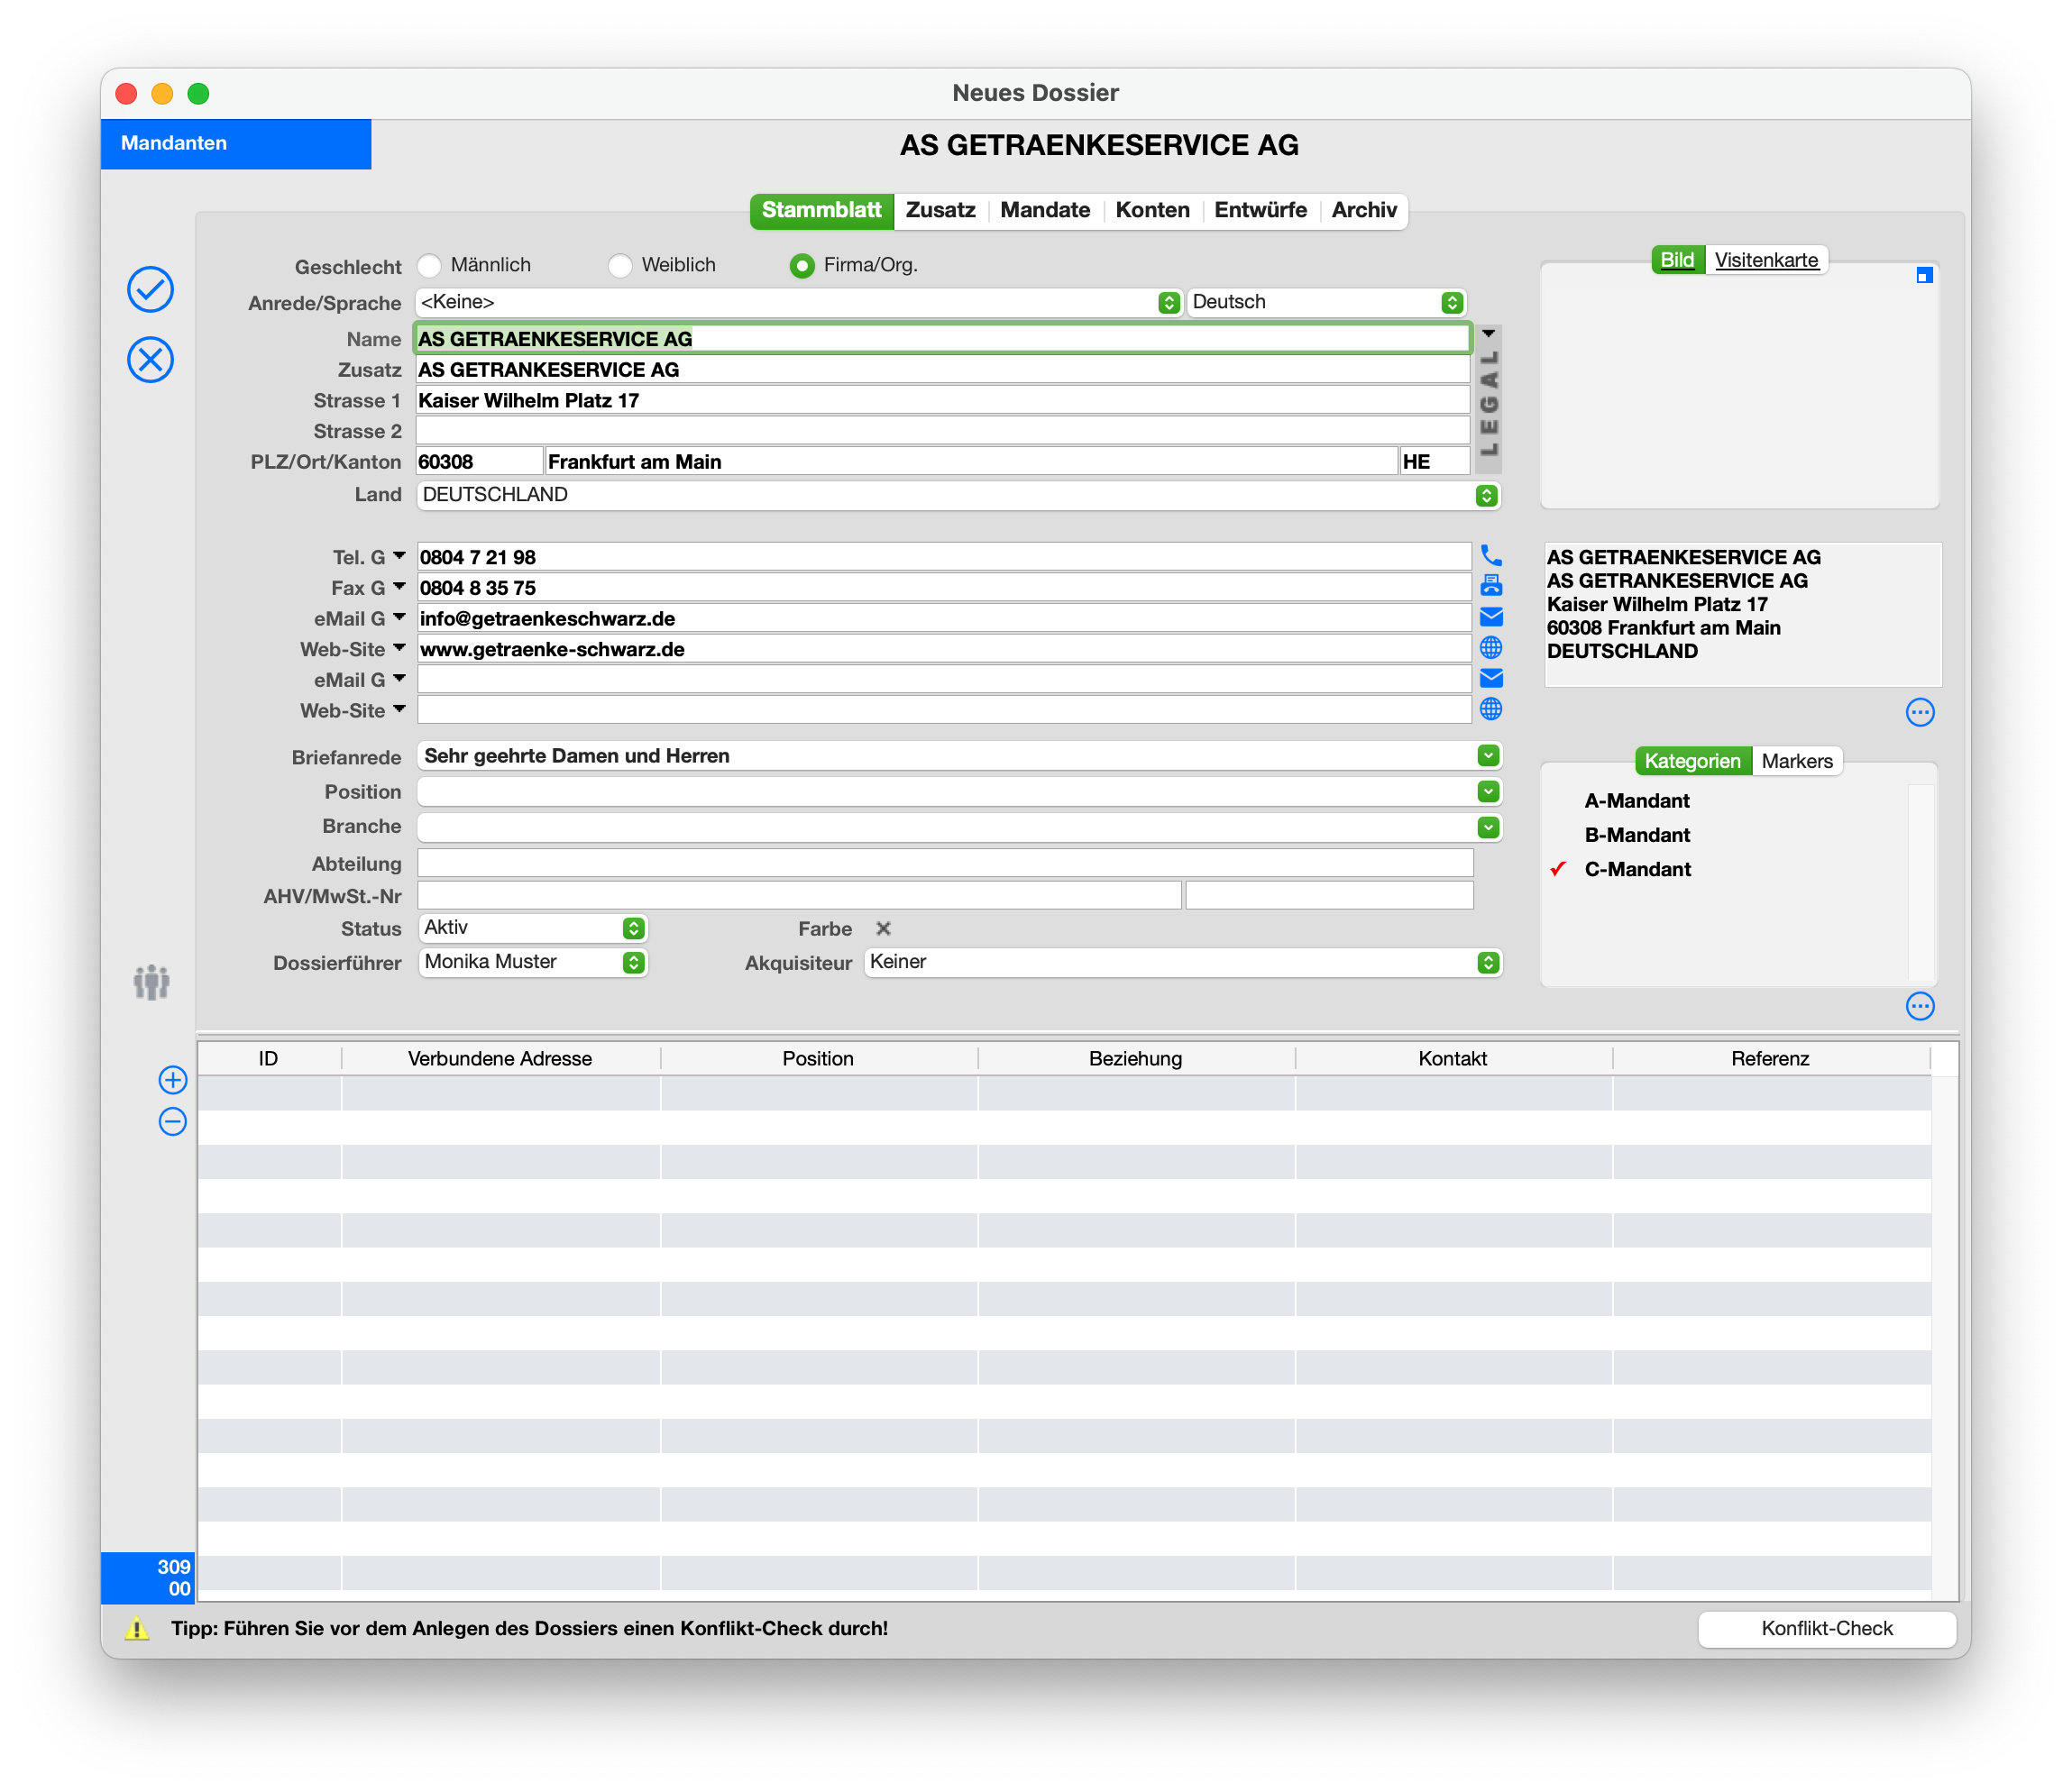Click the Abteilung input field
Viewport: 2072px width, 1792px height.
point(944,863)
